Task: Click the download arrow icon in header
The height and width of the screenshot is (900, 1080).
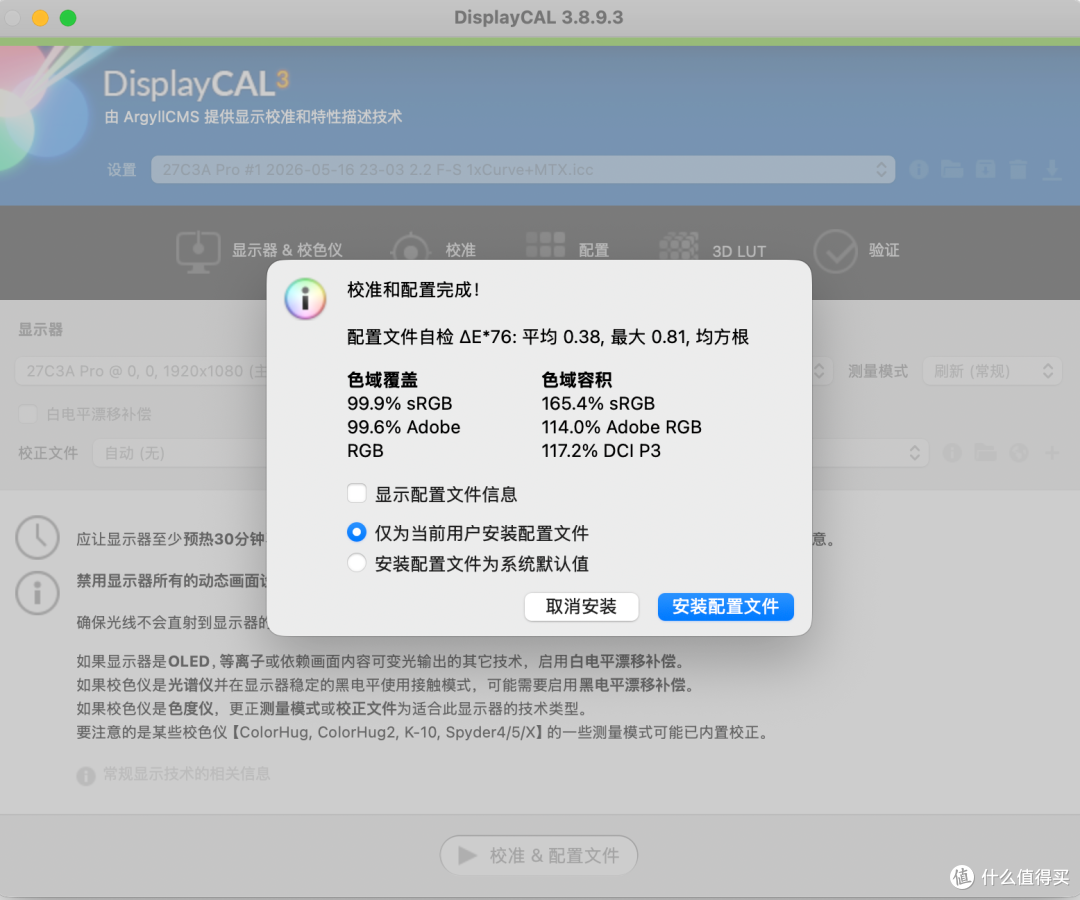Action: (1051, 169)
